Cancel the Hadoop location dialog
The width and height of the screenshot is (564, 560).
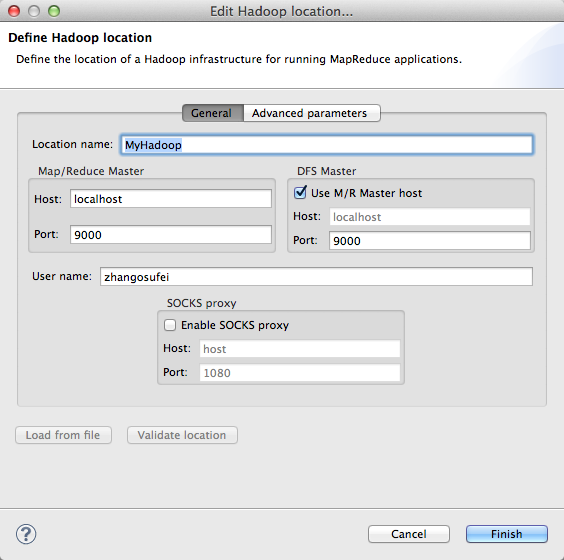click(409, 534)
